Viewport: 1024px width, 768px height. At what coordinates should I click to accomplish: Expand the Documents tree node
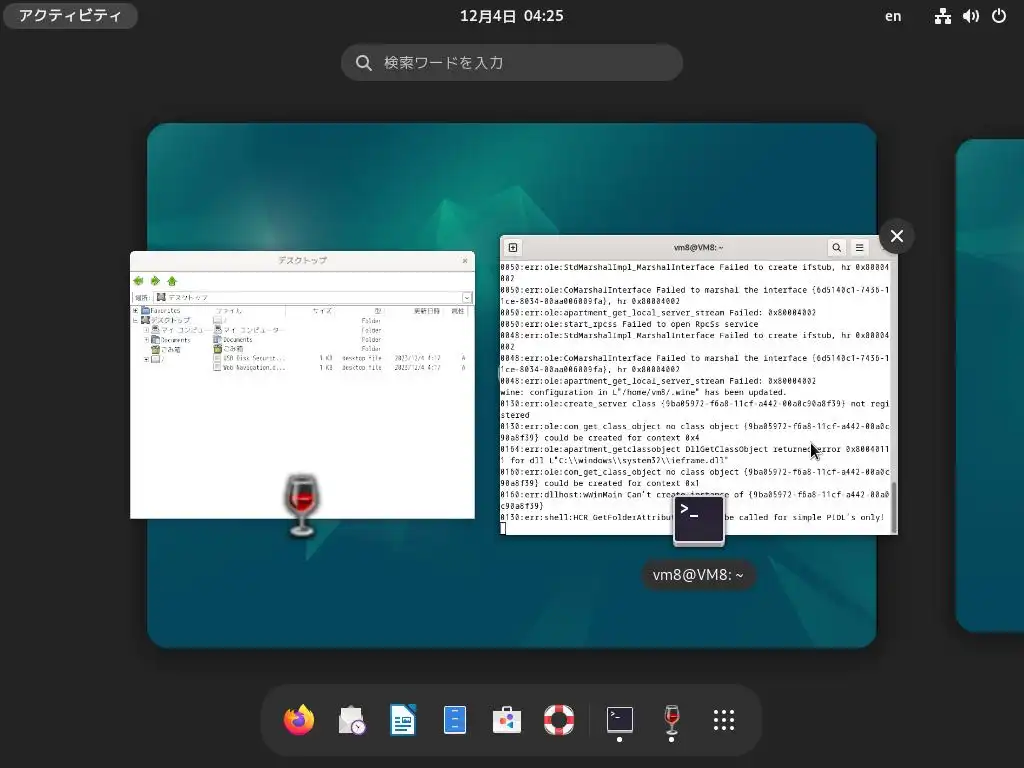click(x=146, y=340)
